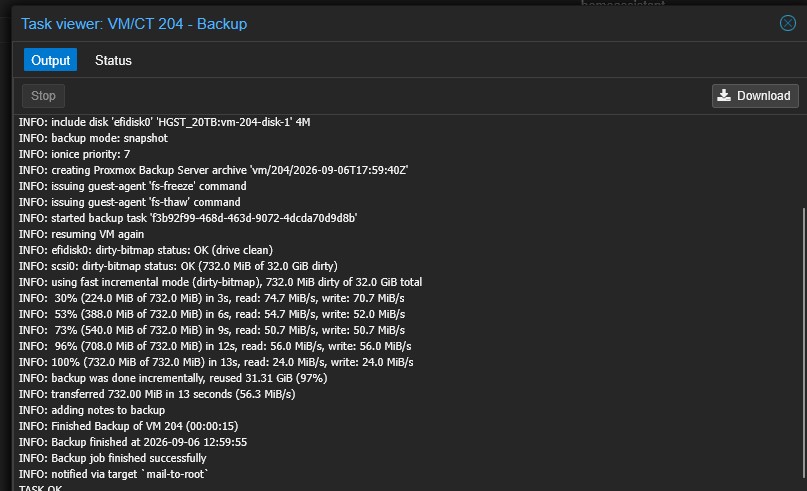The width and height of the screenshot is (807, 491).
Task: Click the 'Finished Backup of VM 204' line
Action: [128, 426]
